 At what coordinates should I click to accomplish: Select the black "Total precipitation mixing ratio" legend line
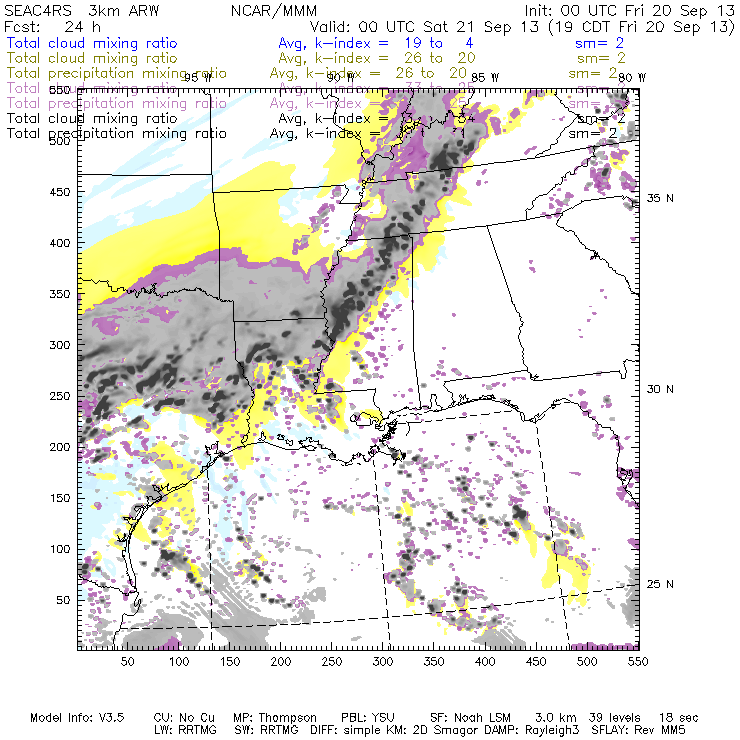(117, 134)
